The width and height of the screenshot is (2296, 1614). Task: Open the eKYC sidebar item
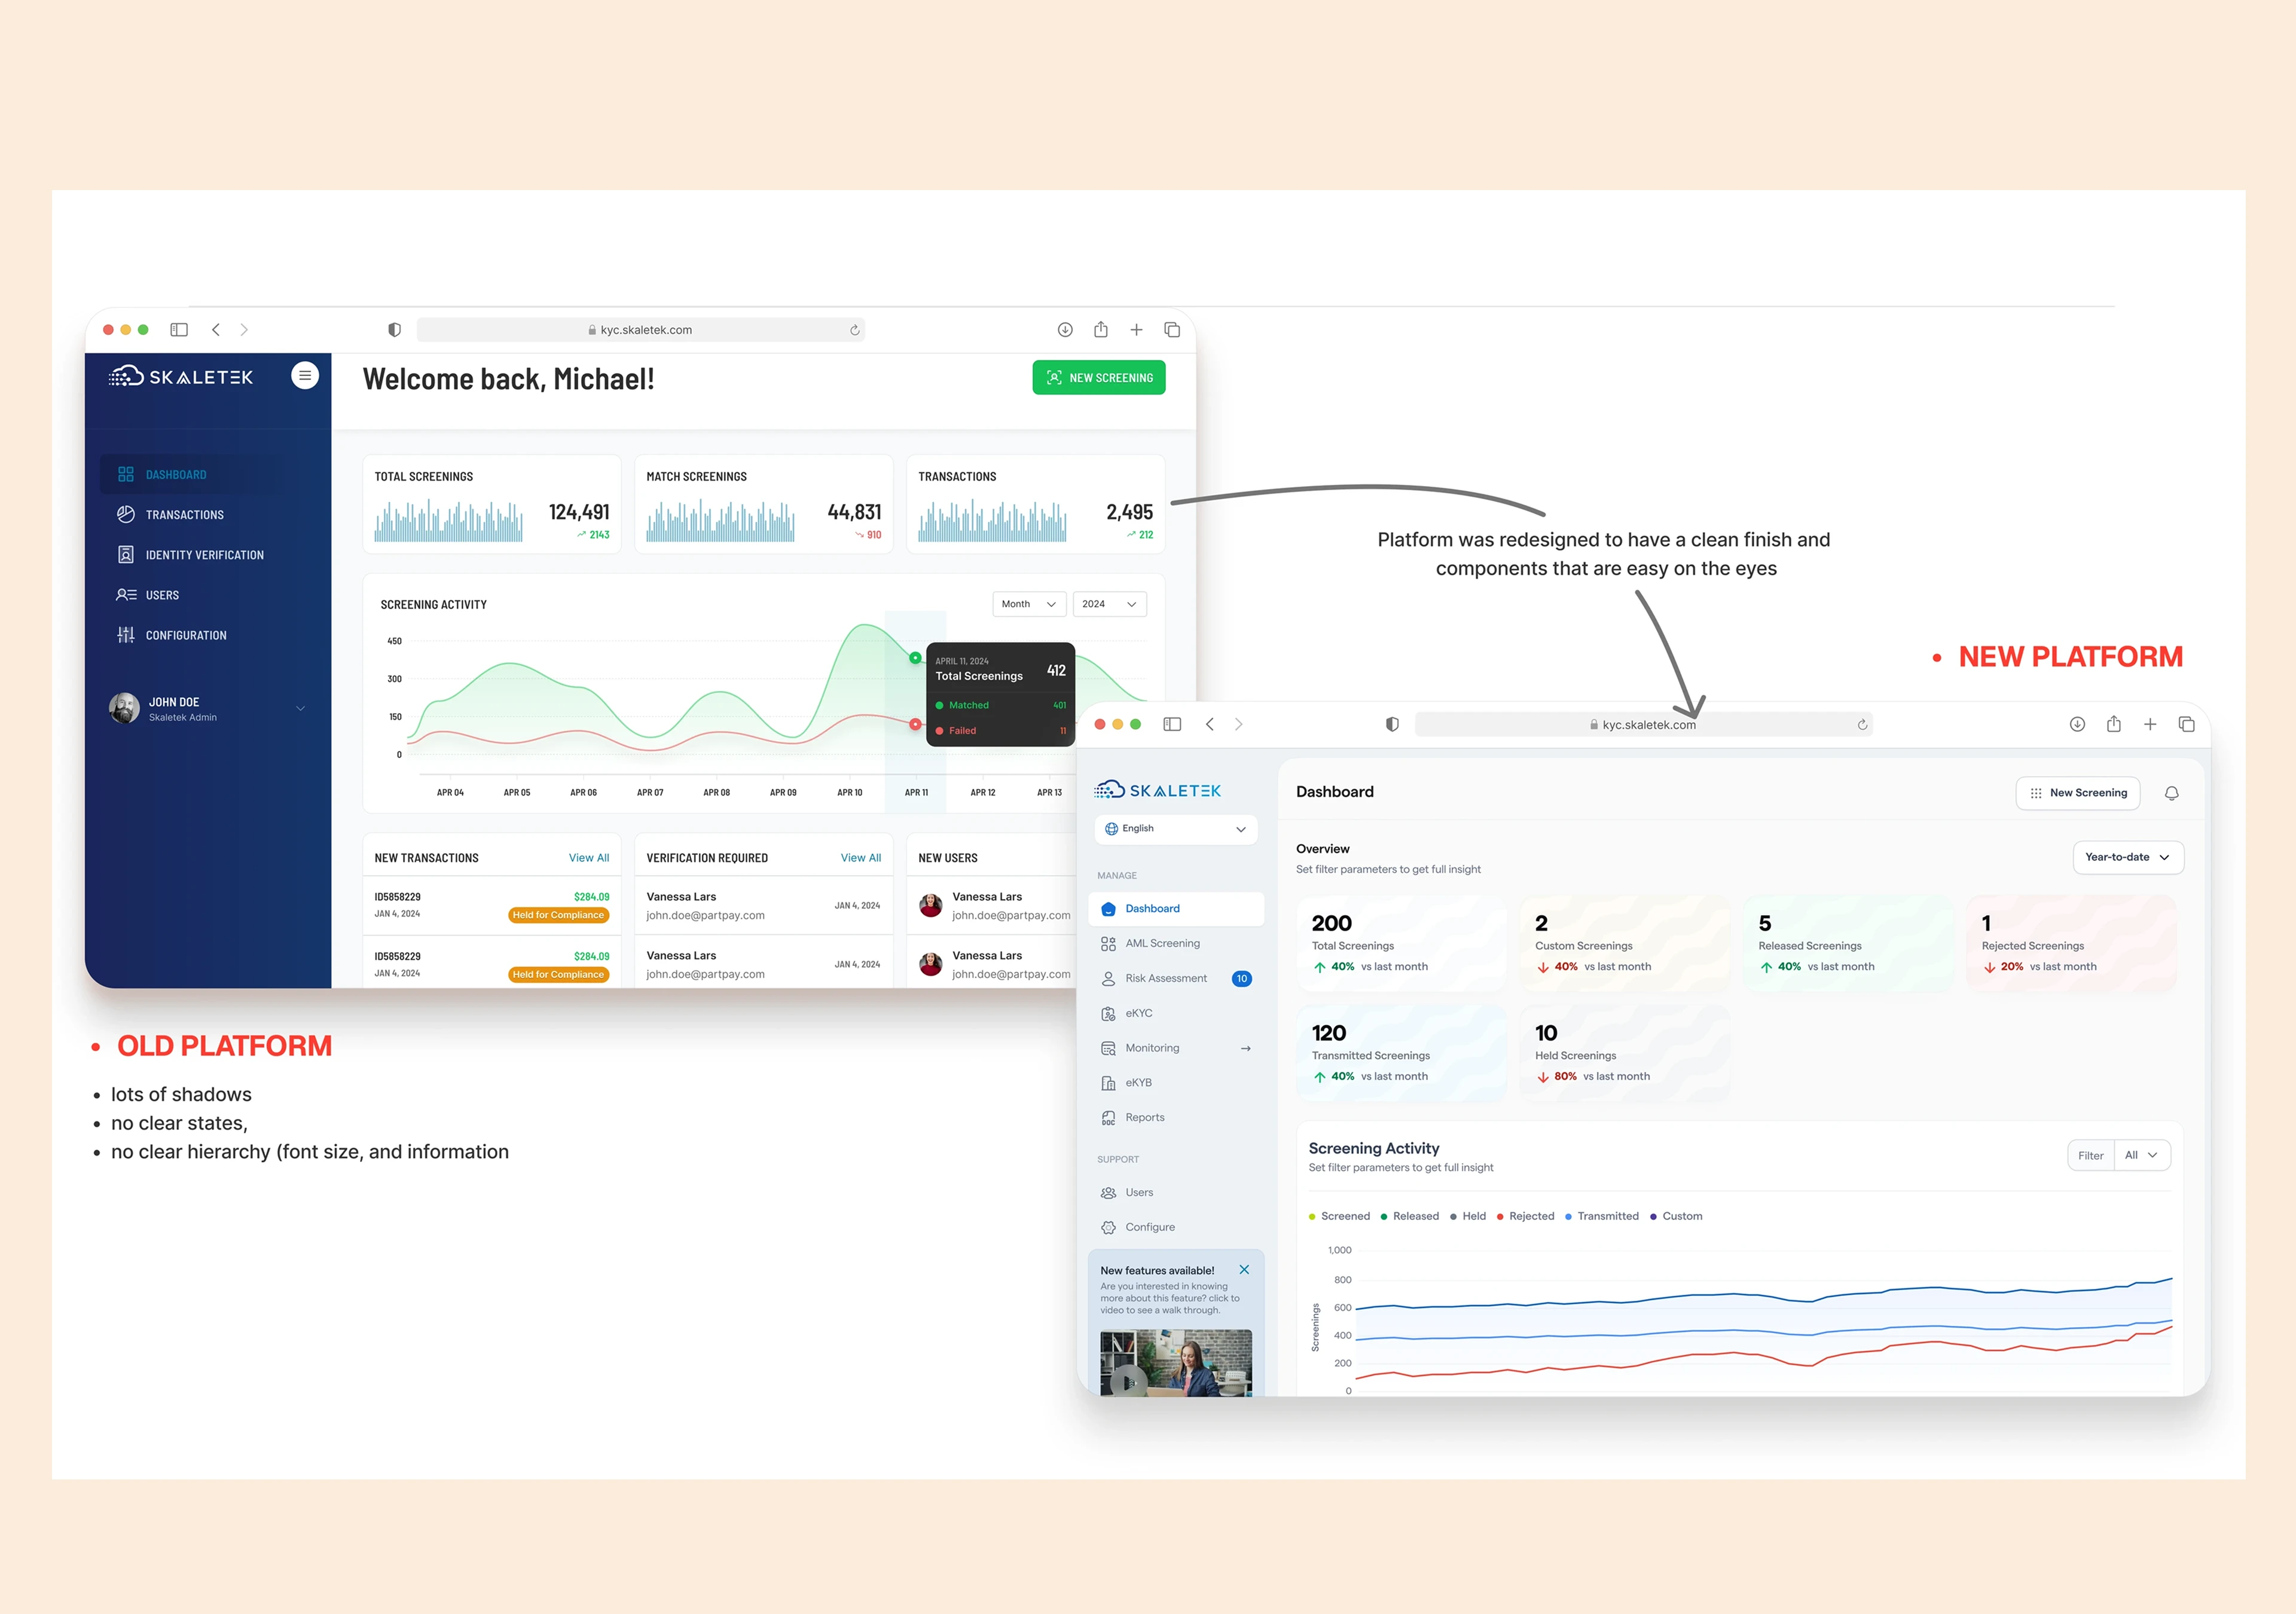tap(1138, 1013)
